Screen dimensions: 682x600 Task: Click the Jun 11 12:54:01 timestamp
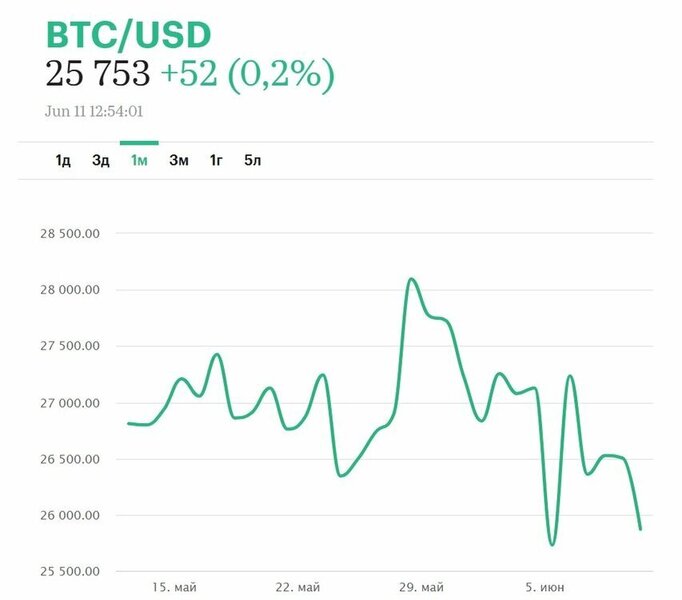tap(101, 111)
